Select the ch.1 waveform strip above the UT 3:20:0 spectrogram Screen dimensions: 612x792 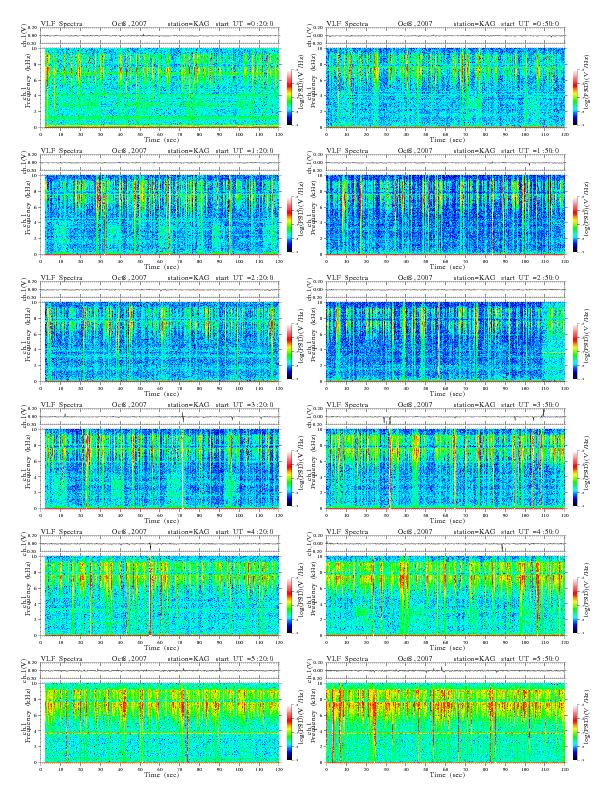coord(160,417)
